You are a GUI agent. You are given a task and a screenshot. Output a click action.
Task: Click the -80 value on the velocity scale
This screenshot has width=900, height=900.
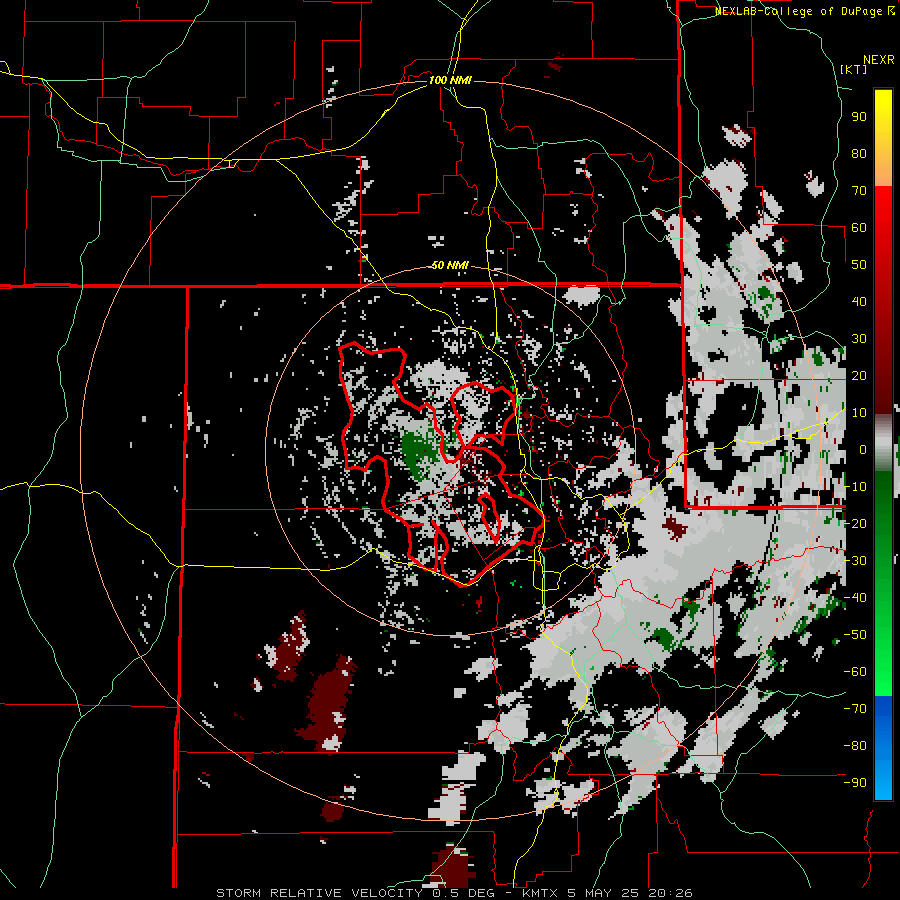(855, 746)
